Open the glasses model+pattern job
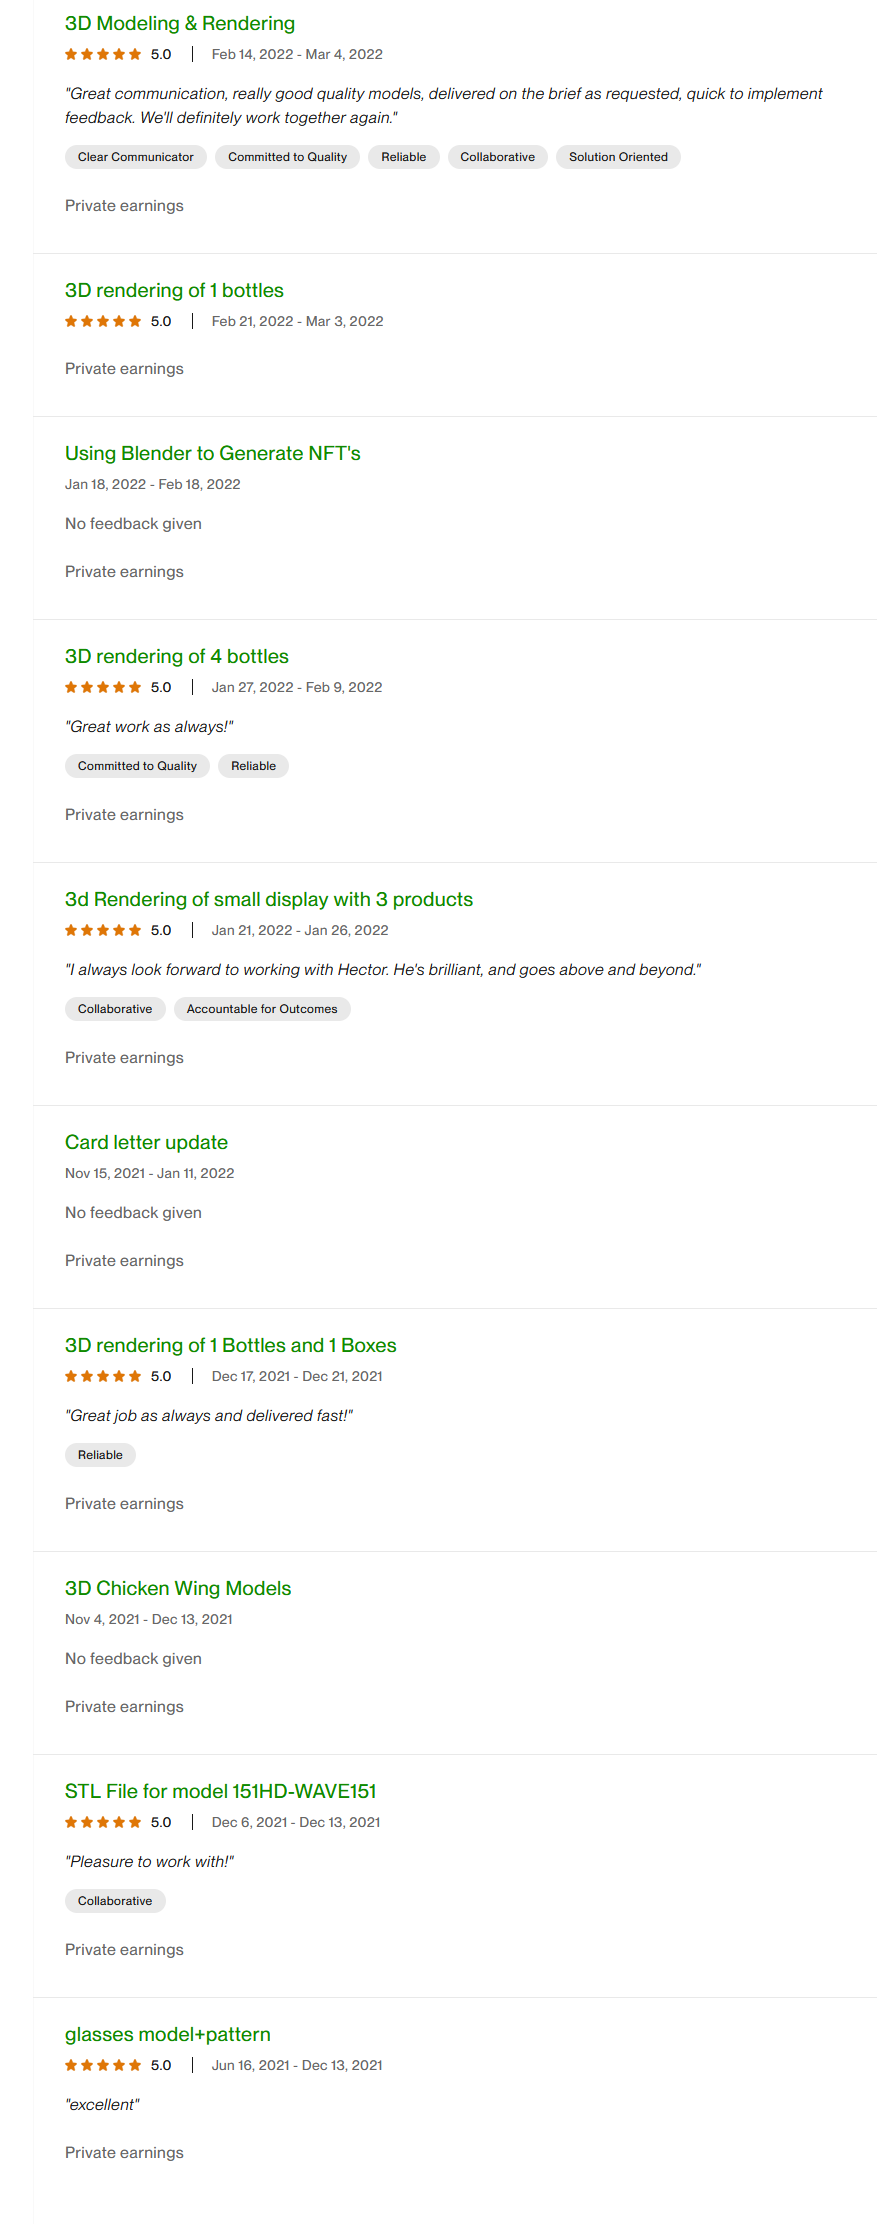The height and width of the screenshot is (2224, 877). pos(167,2034)
